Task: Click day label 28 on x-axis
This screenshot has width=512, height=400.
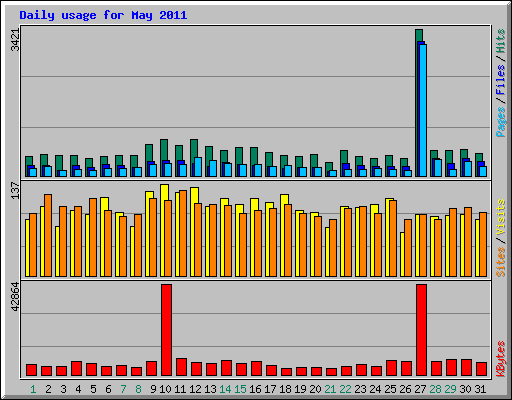Action: 435,389
